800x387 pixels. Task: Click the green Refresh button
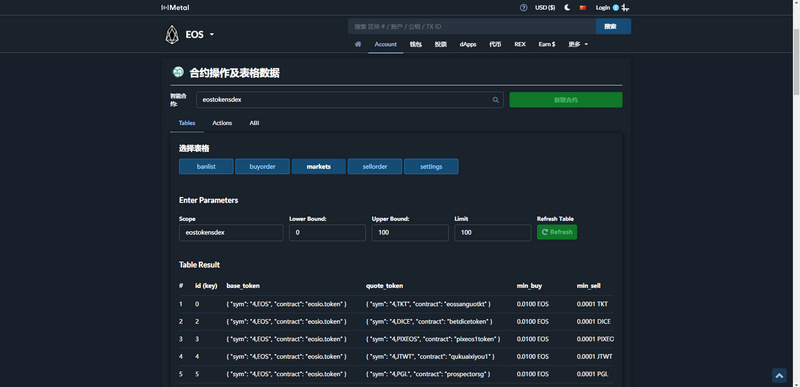pyautogui.click(x=557, y=232)
